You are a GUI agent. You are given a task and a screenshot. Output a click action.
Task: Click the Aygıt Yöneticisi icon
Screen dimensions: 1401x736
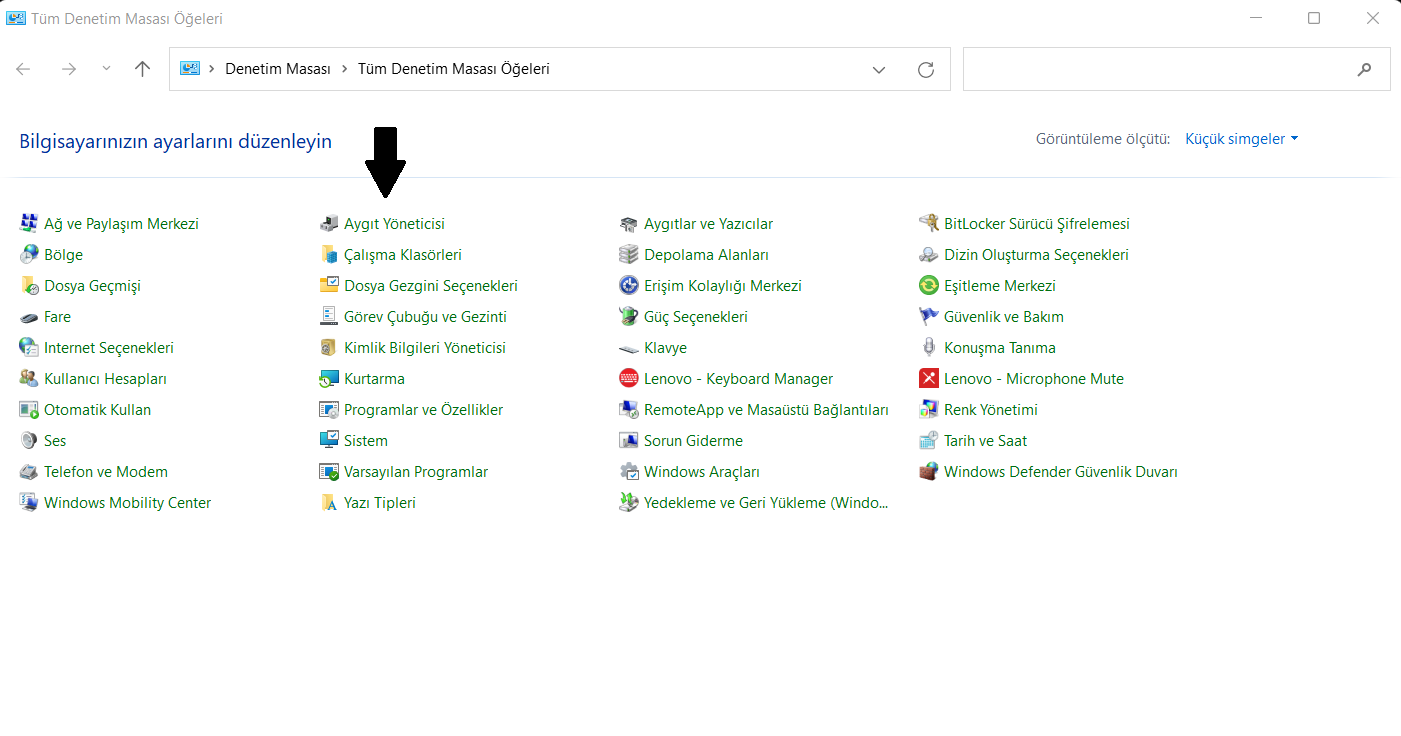pyautogui.click(x=328, y=224)
